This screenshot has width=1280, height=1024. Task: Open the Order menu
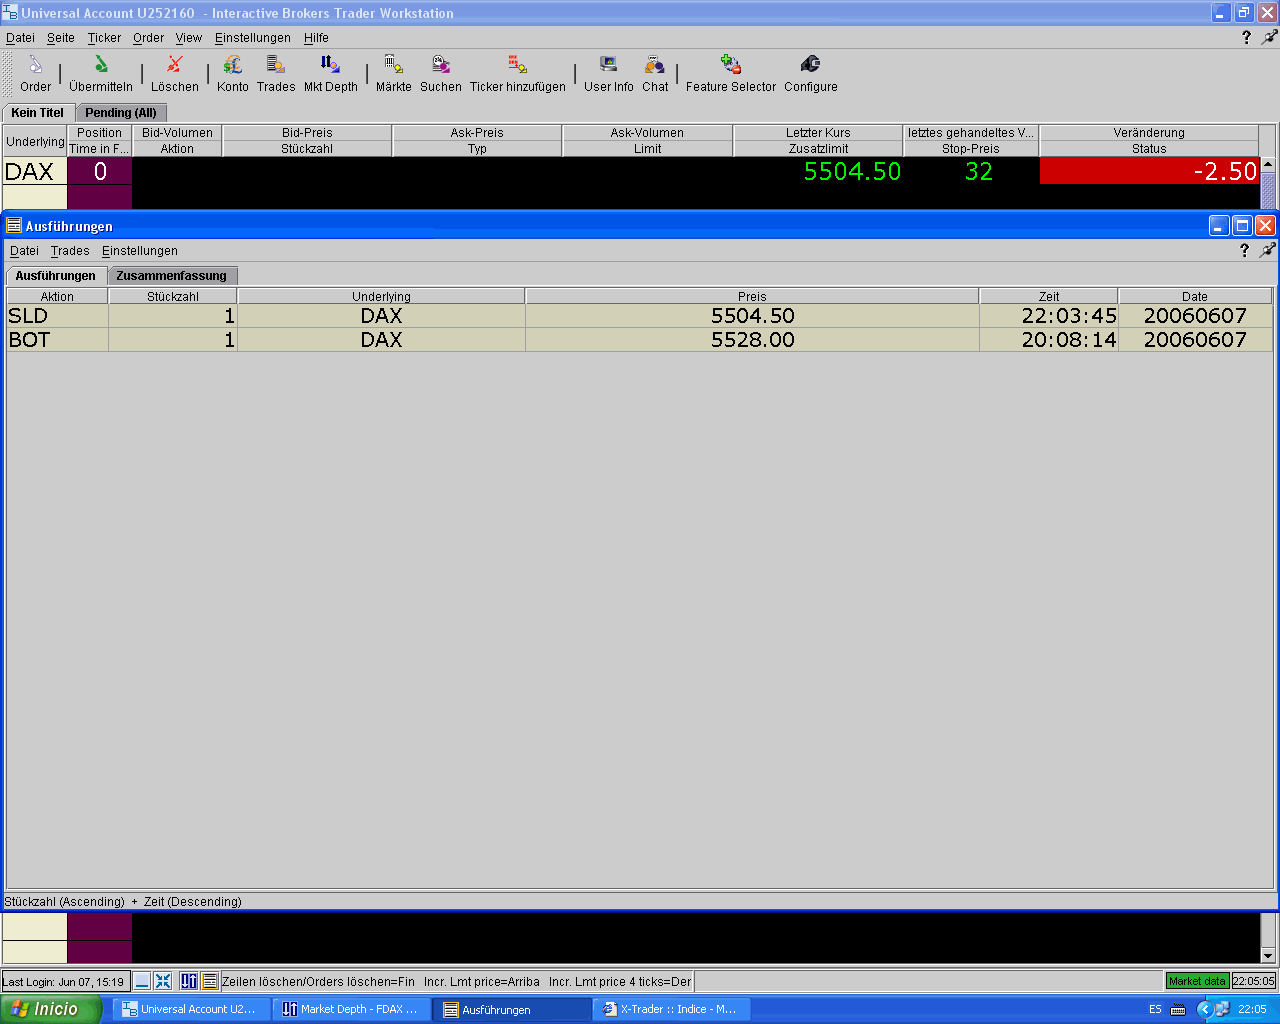click(148, 38)
